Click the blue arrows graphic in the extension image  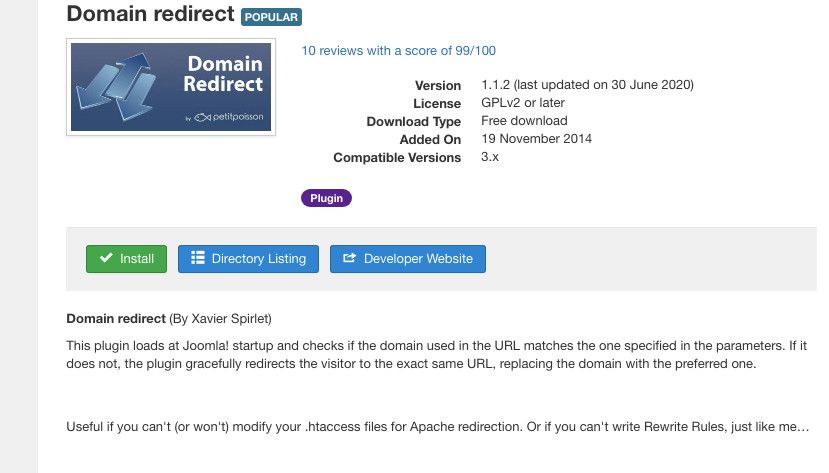point(117,87)
